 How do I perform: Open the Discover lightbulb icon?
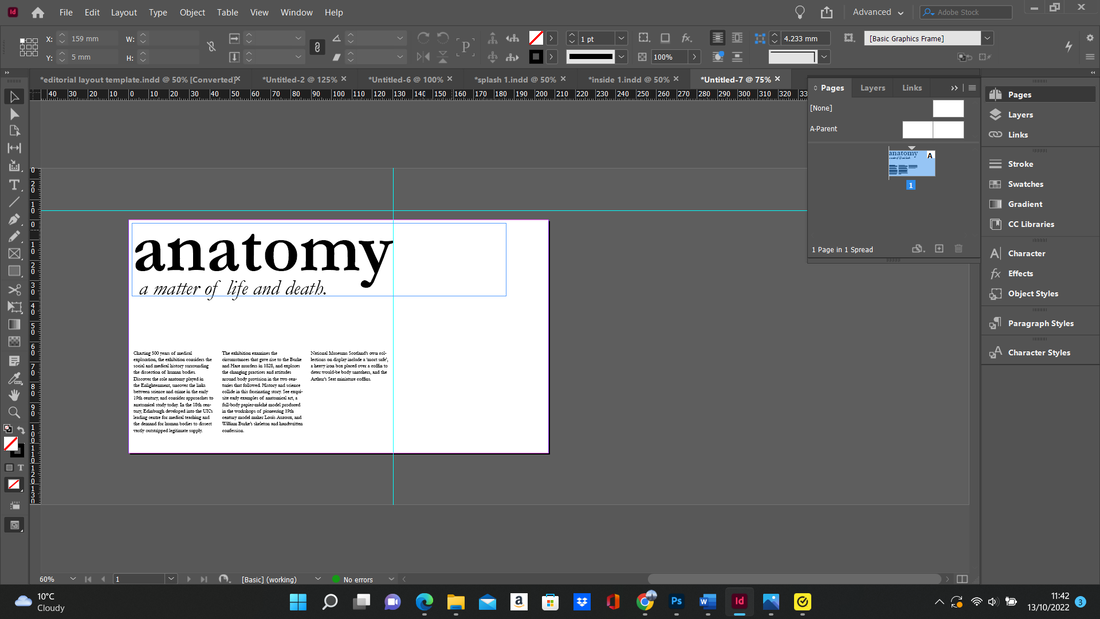click(x=800, y=13)
